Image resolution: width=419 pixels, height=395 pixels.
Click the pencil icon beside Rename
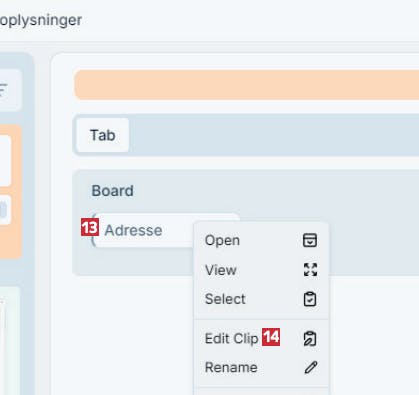(311, 368)
